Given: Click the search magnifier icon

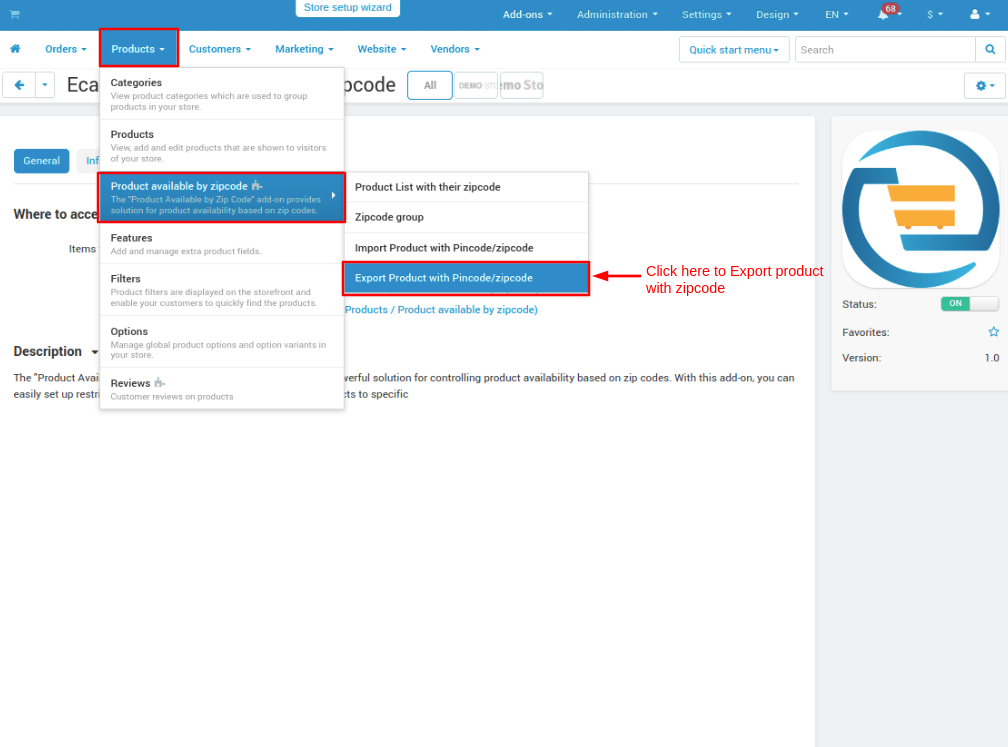Looking at the screenshot, I should (x=990, y=50).
